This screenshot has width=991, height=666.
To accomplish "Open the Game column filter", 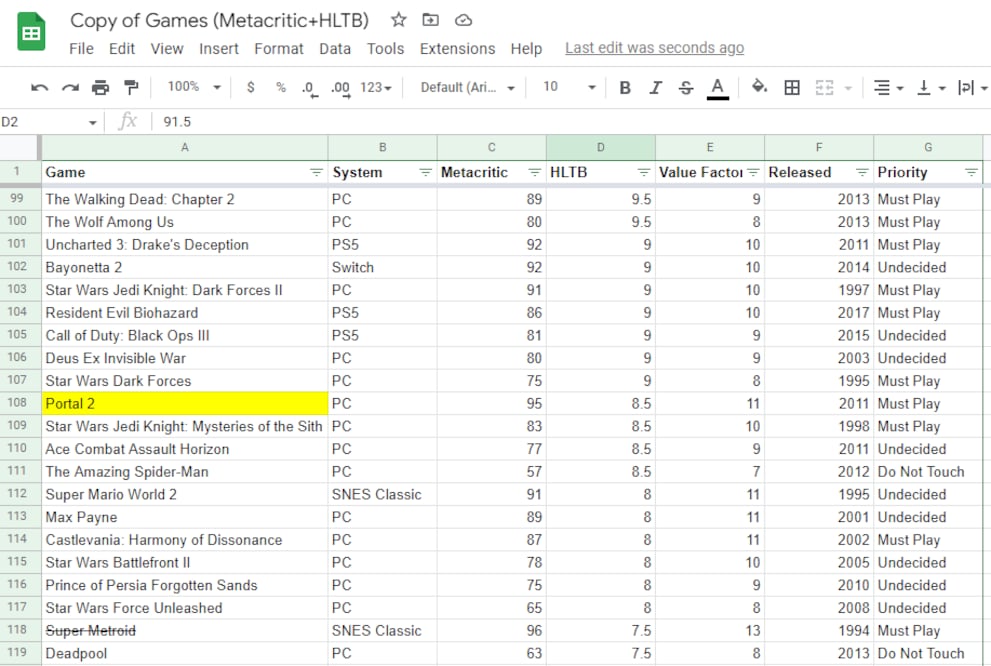I will point(316,173).
